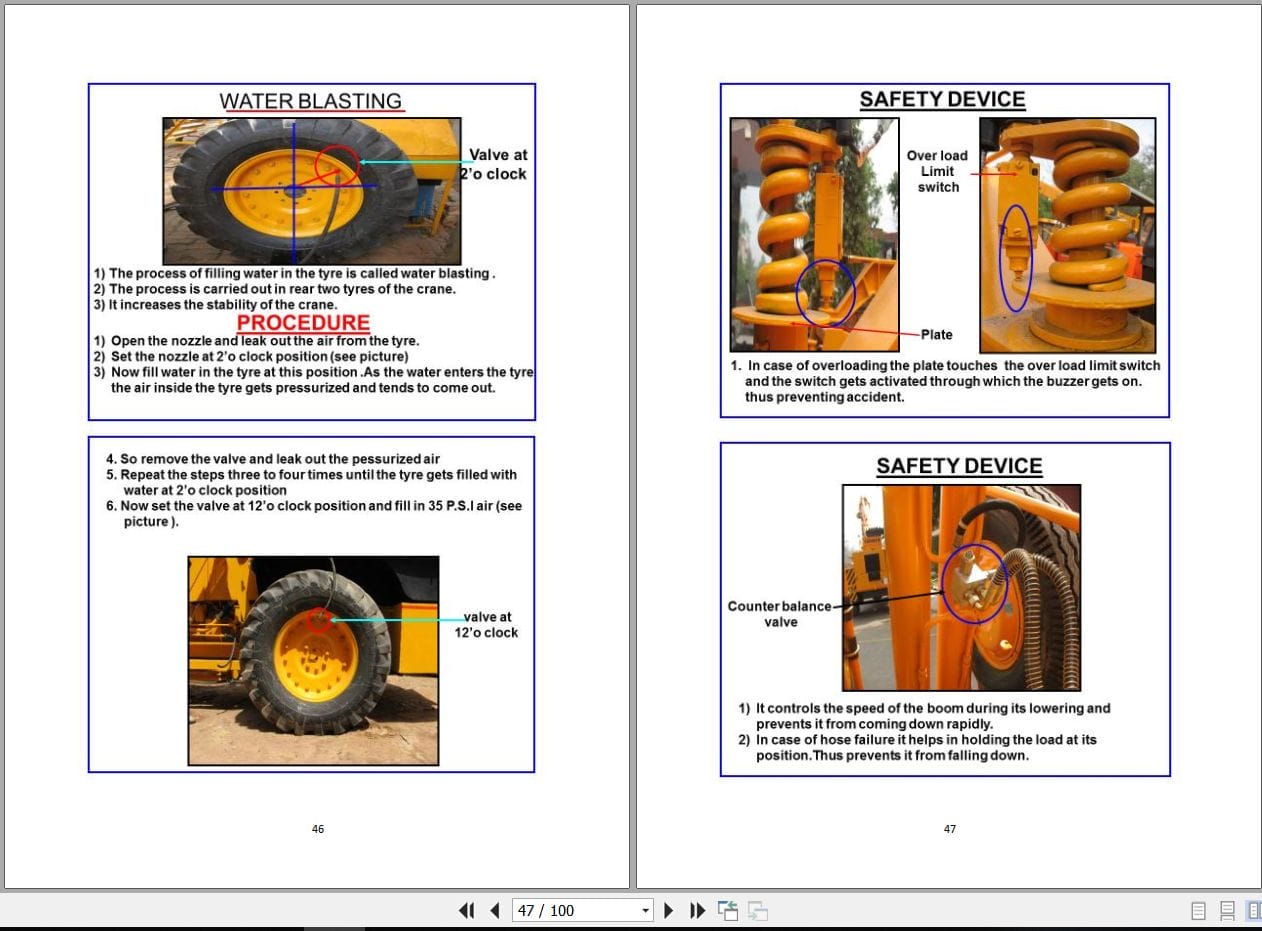Click the tyre photo with valve at 2 o'clock
Image resolution: width=1262 pixels, height=931 pixels.
(x=311, y=191)
